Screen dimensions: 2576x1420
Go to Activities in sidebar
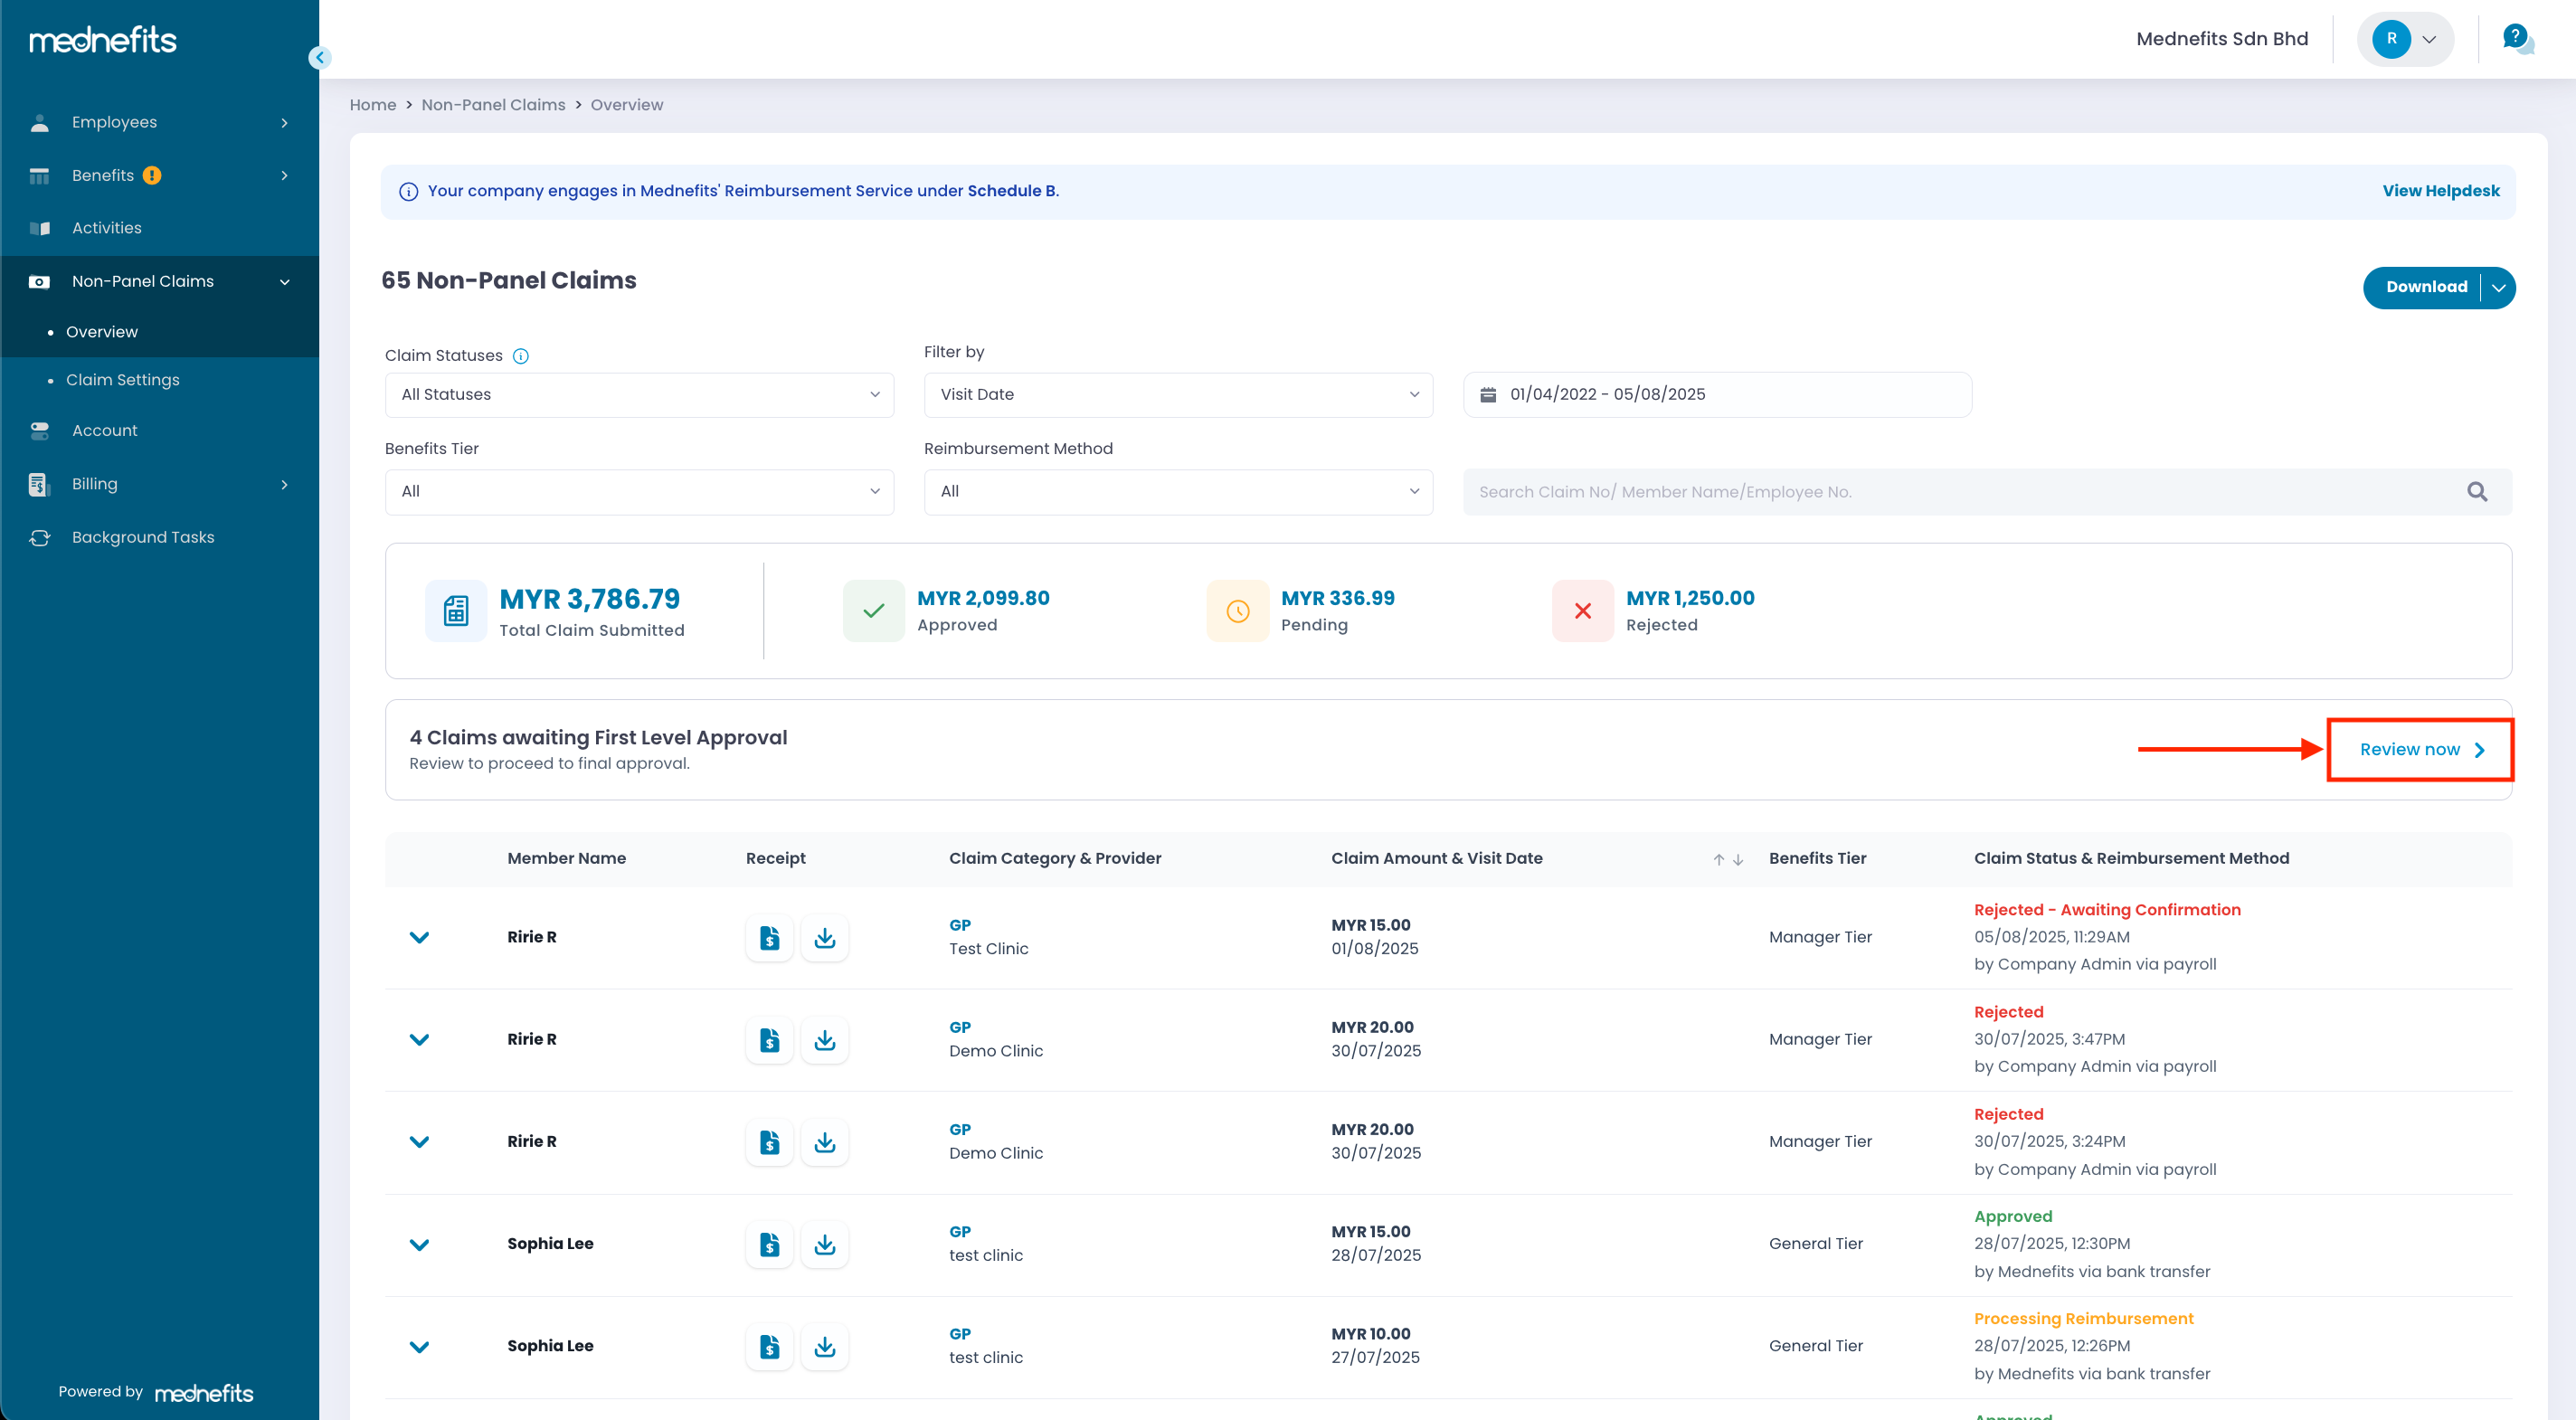[x=160, y=228]
